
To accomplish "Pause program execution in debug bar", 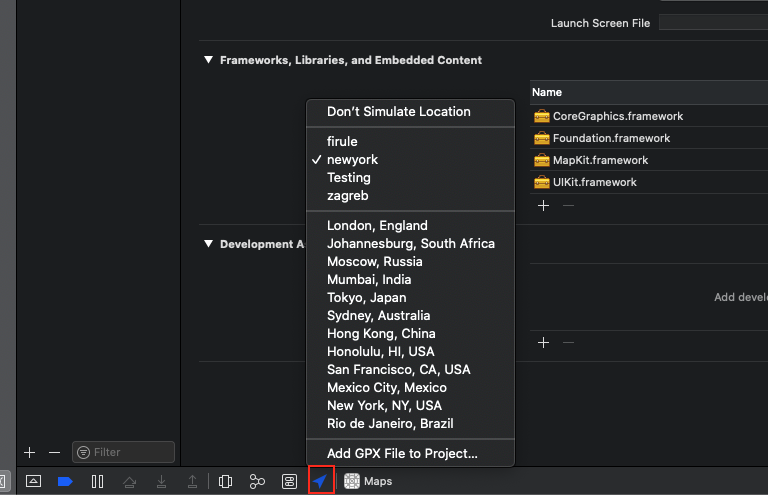I will [x=97, y=481].
